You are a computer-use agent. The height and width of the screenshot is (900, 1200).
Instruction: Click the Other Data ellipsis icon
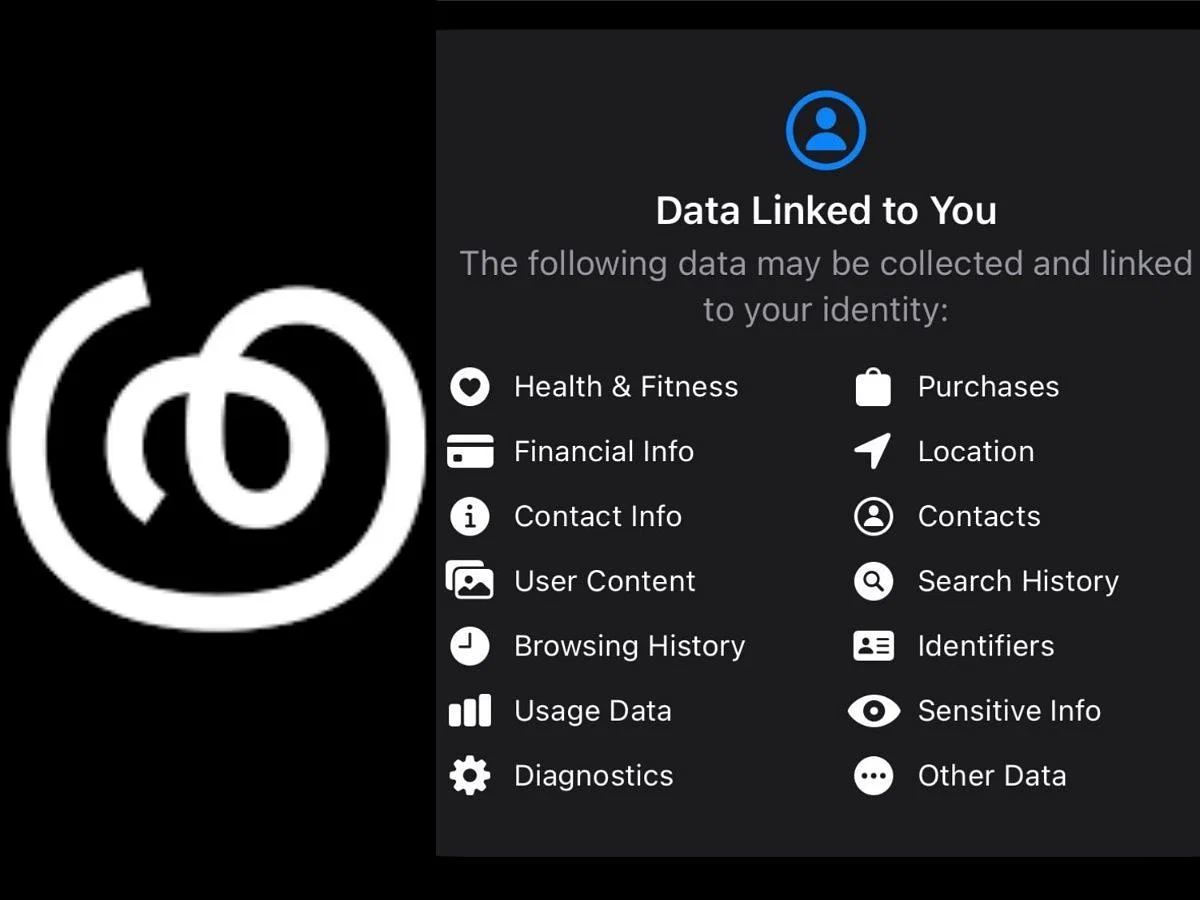[x=873, y=776]
